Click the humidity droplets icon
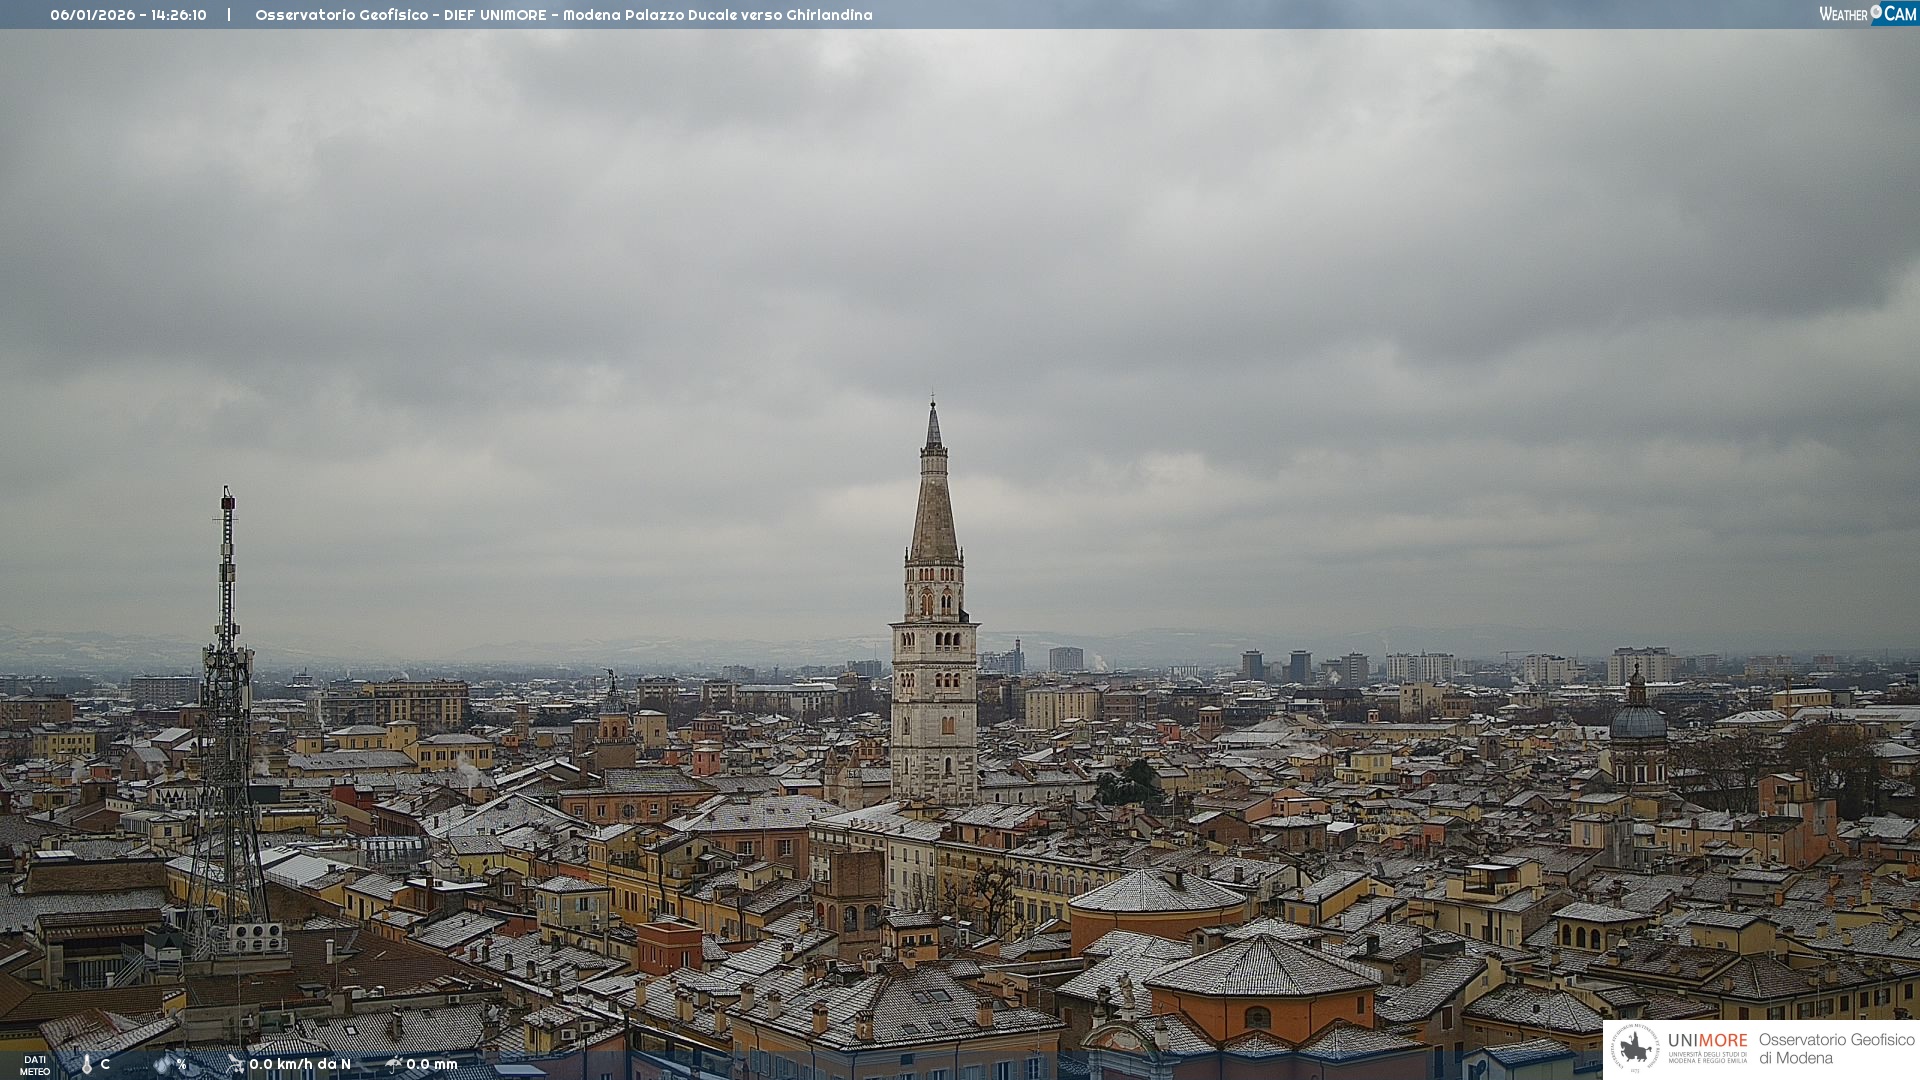Image resolution: width=1920 pixels, height=1080 pixels. [163, 1064]
